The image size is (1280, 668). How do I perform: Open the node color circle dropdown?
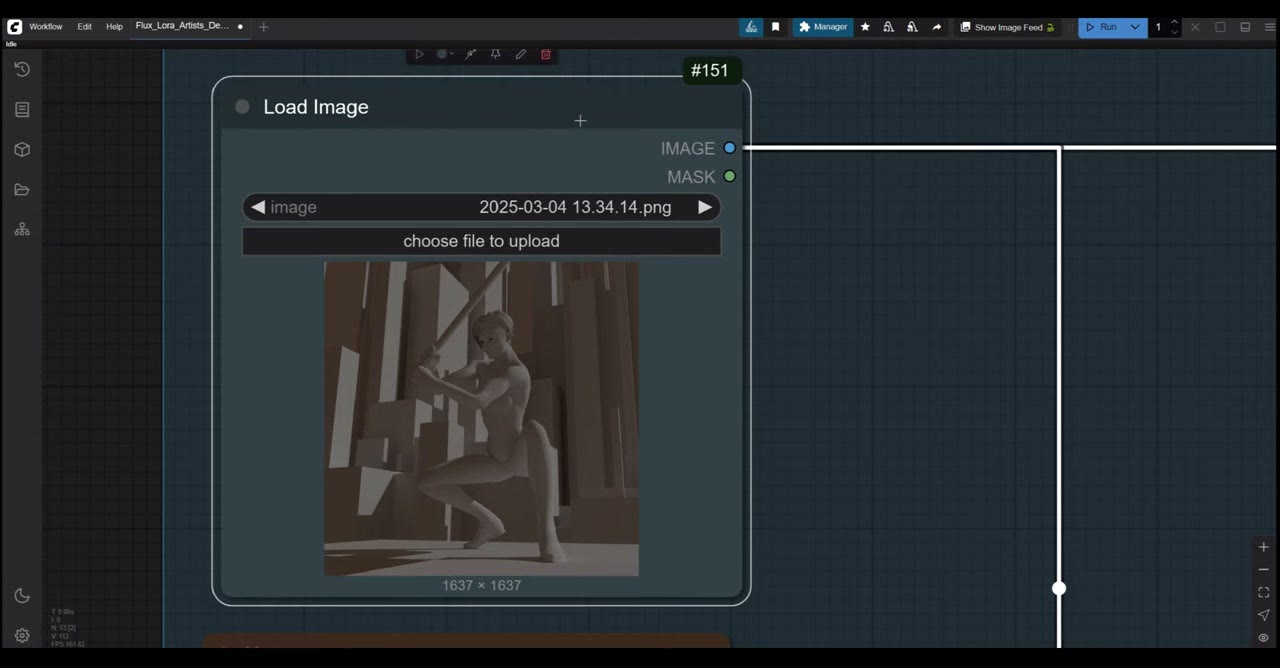(445, 54)
